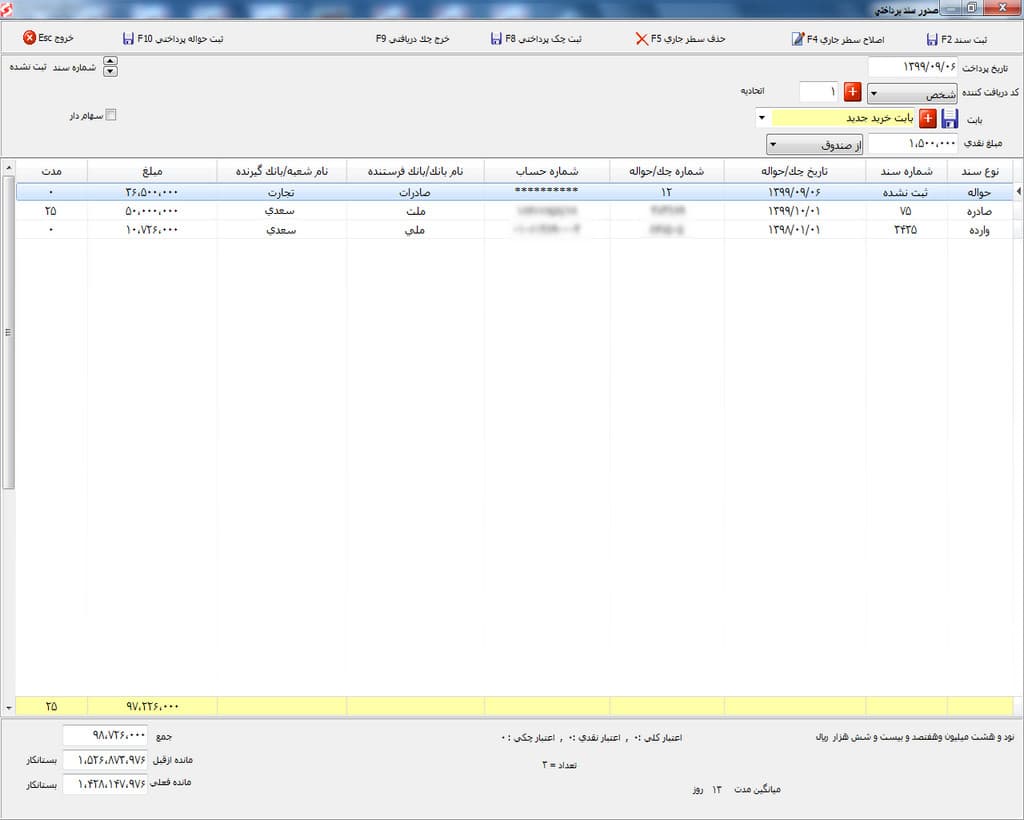Toggle the سهام دار checkbox
This screenshot has width=1024, height=820.
click(111, 115)
